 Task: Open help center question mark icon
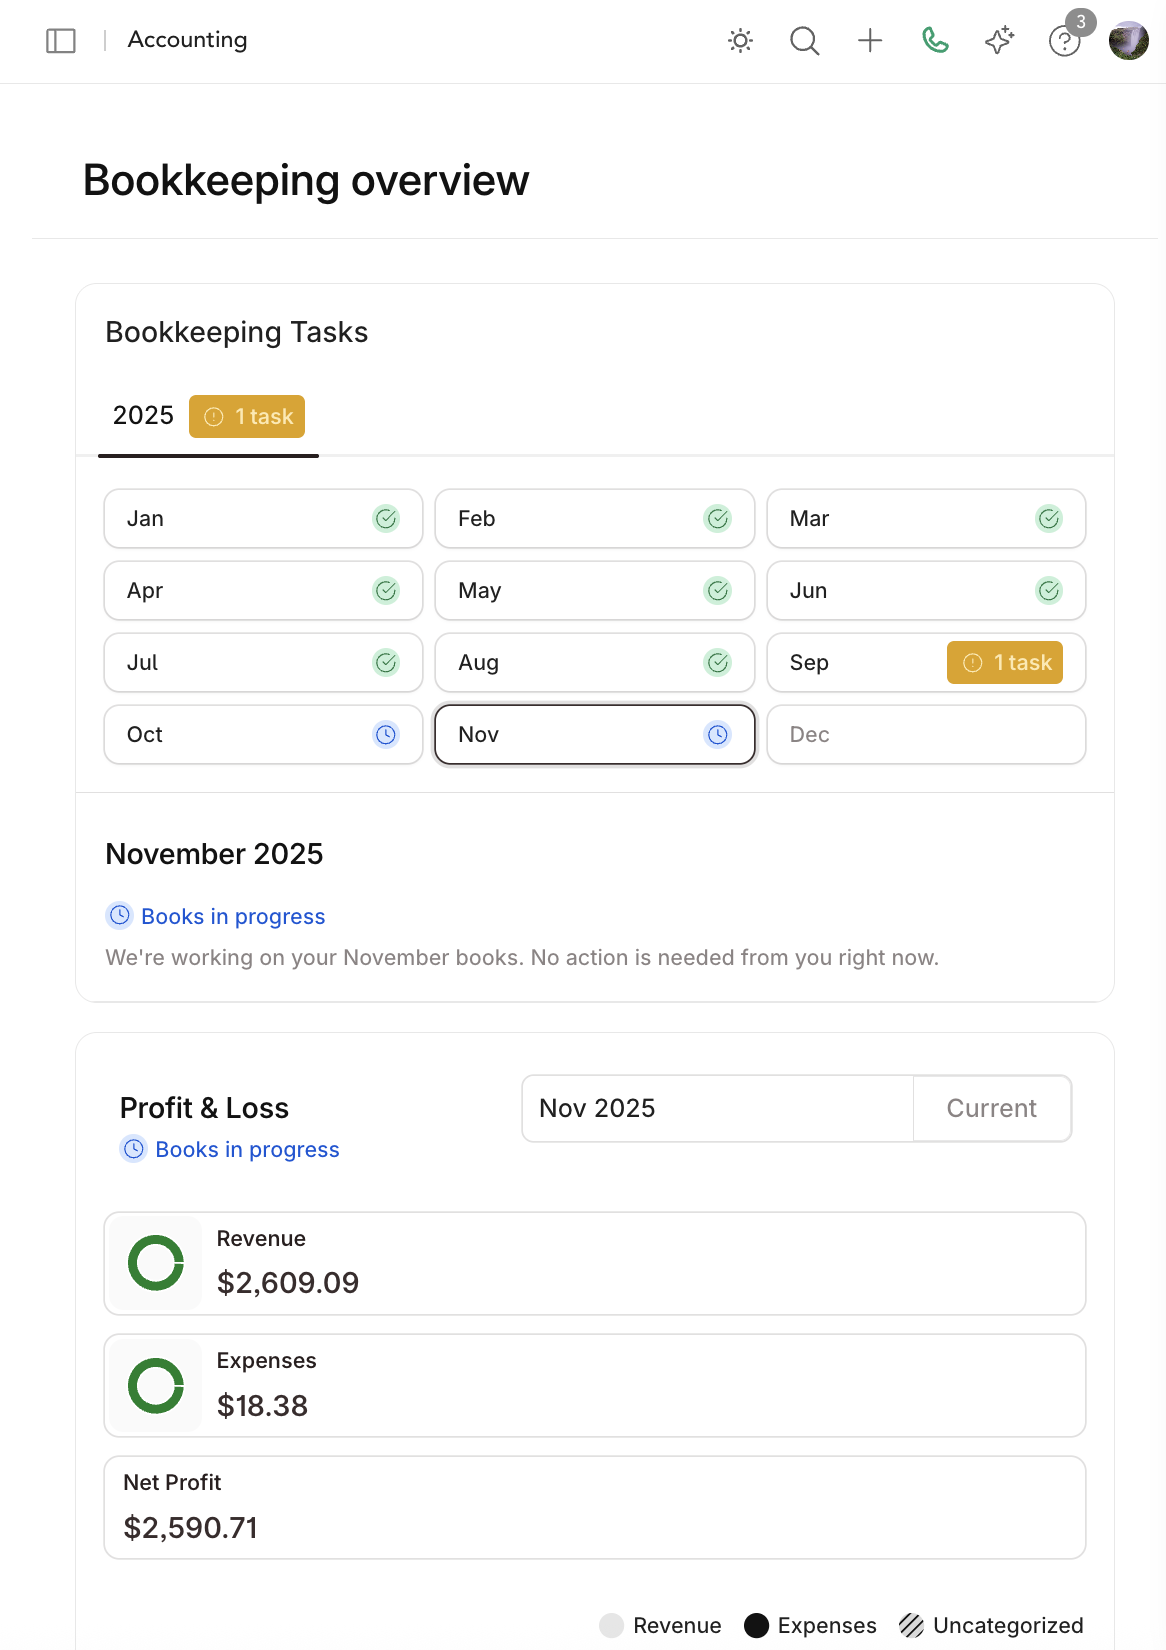(x=1064, y=42)
